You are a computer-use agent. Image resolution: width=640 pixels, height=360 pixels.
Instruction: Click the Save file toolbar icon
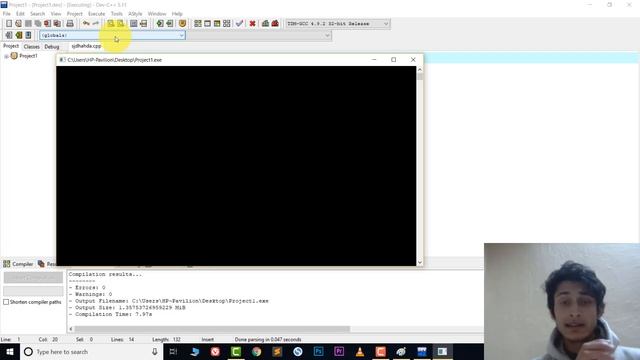28,24
